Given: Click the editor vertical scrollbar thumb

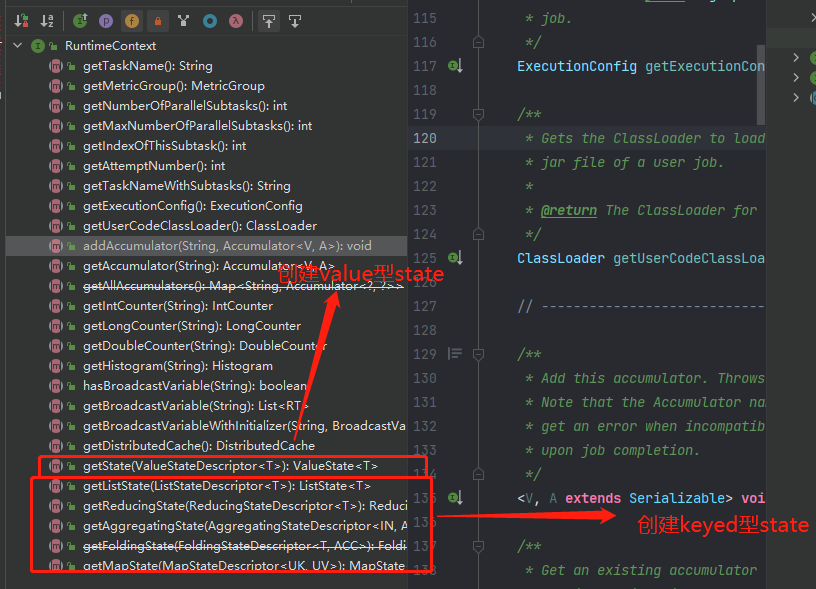Looking at the screenshot, I should 761,84.
